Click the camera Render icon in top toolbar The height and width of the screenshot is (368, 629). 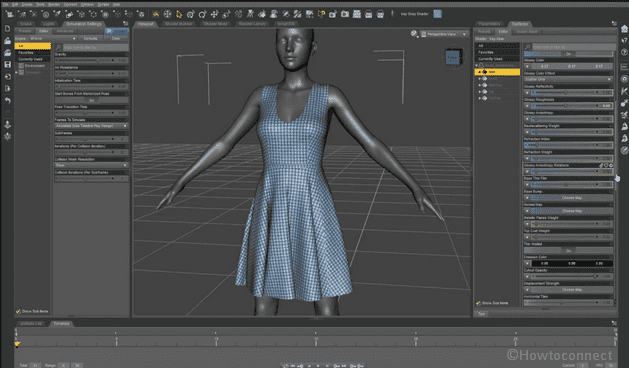[x=333, y=14]
